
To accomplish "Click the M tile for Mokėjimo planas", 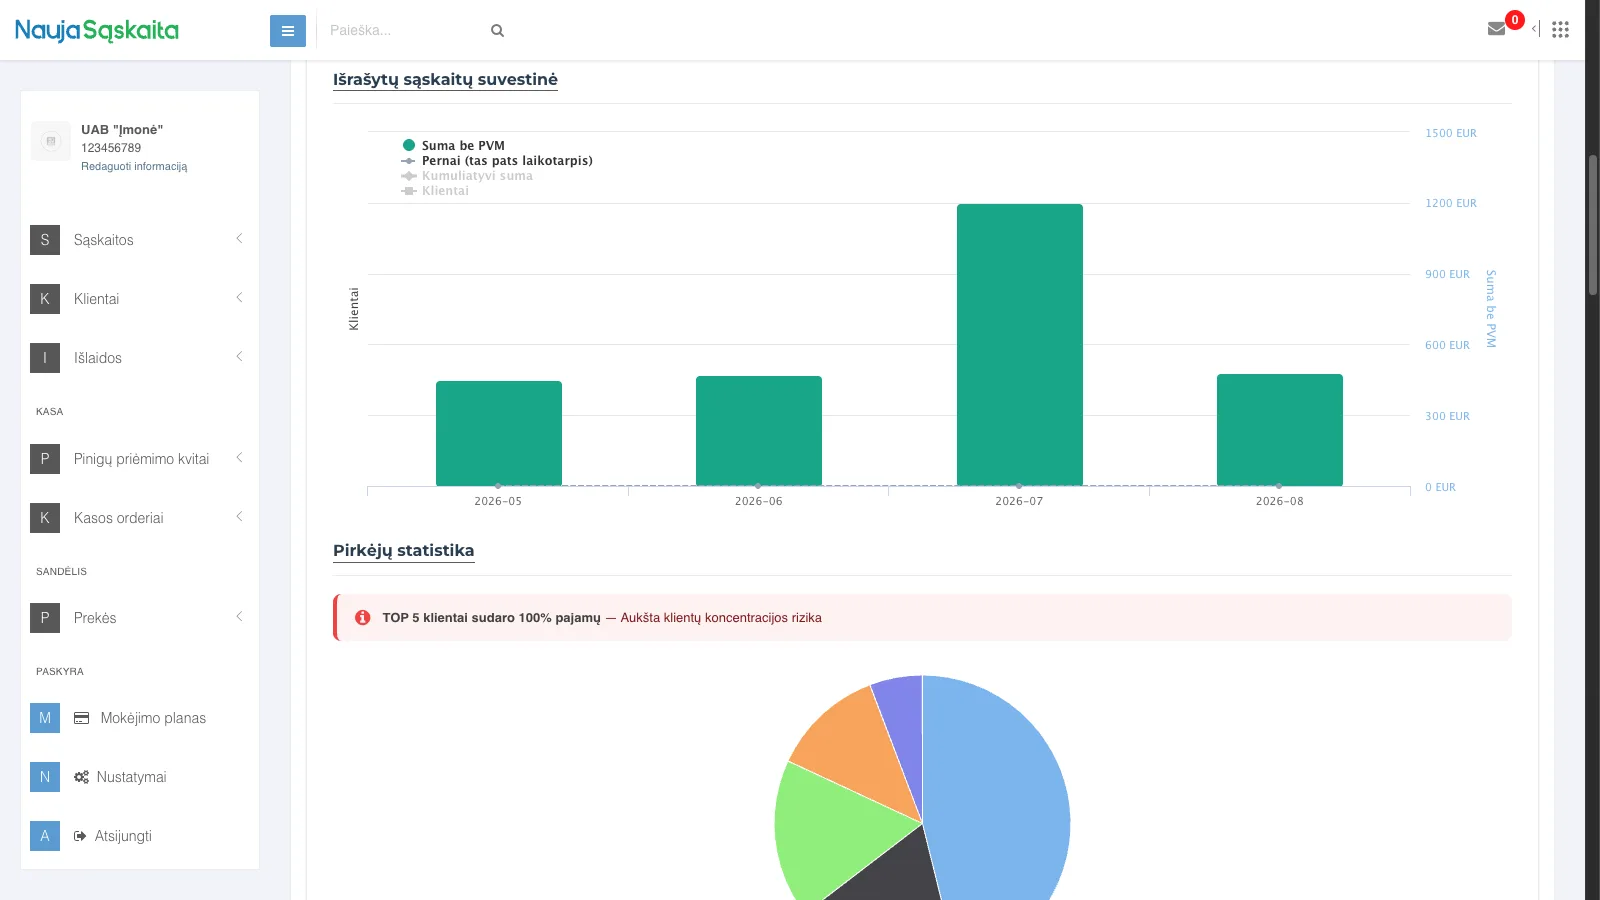I will point(45,718).
